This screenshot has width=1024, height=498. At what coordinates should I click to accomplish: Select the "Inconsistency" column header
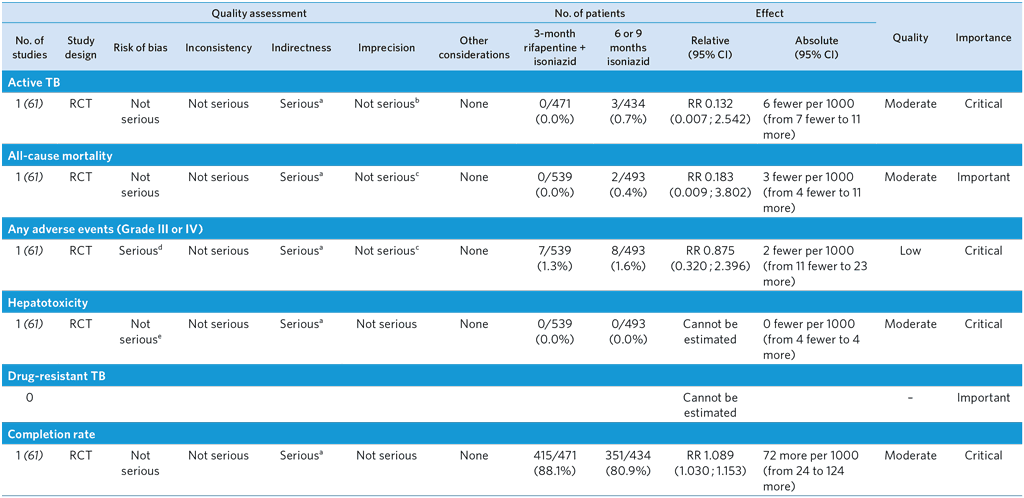click(218, 47)
